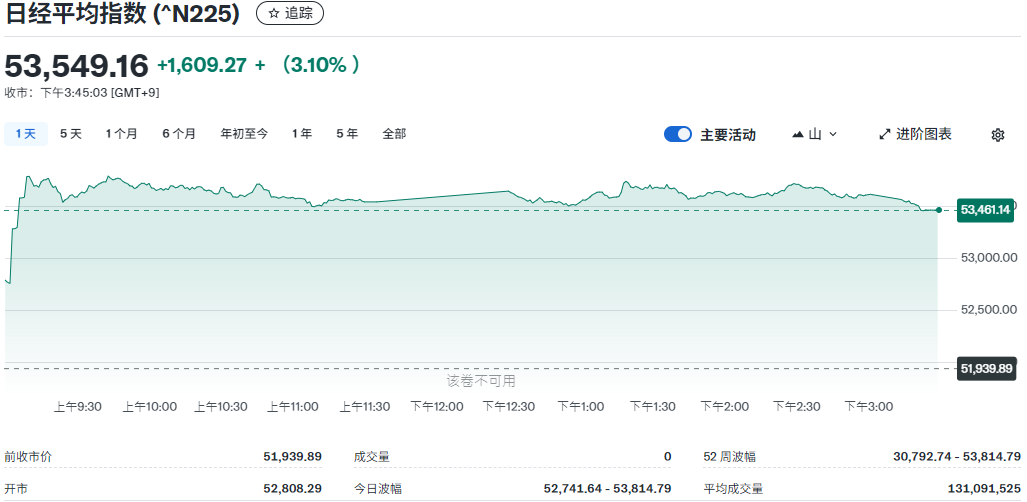Open chart settings gear icon

(x=998, y=135)
